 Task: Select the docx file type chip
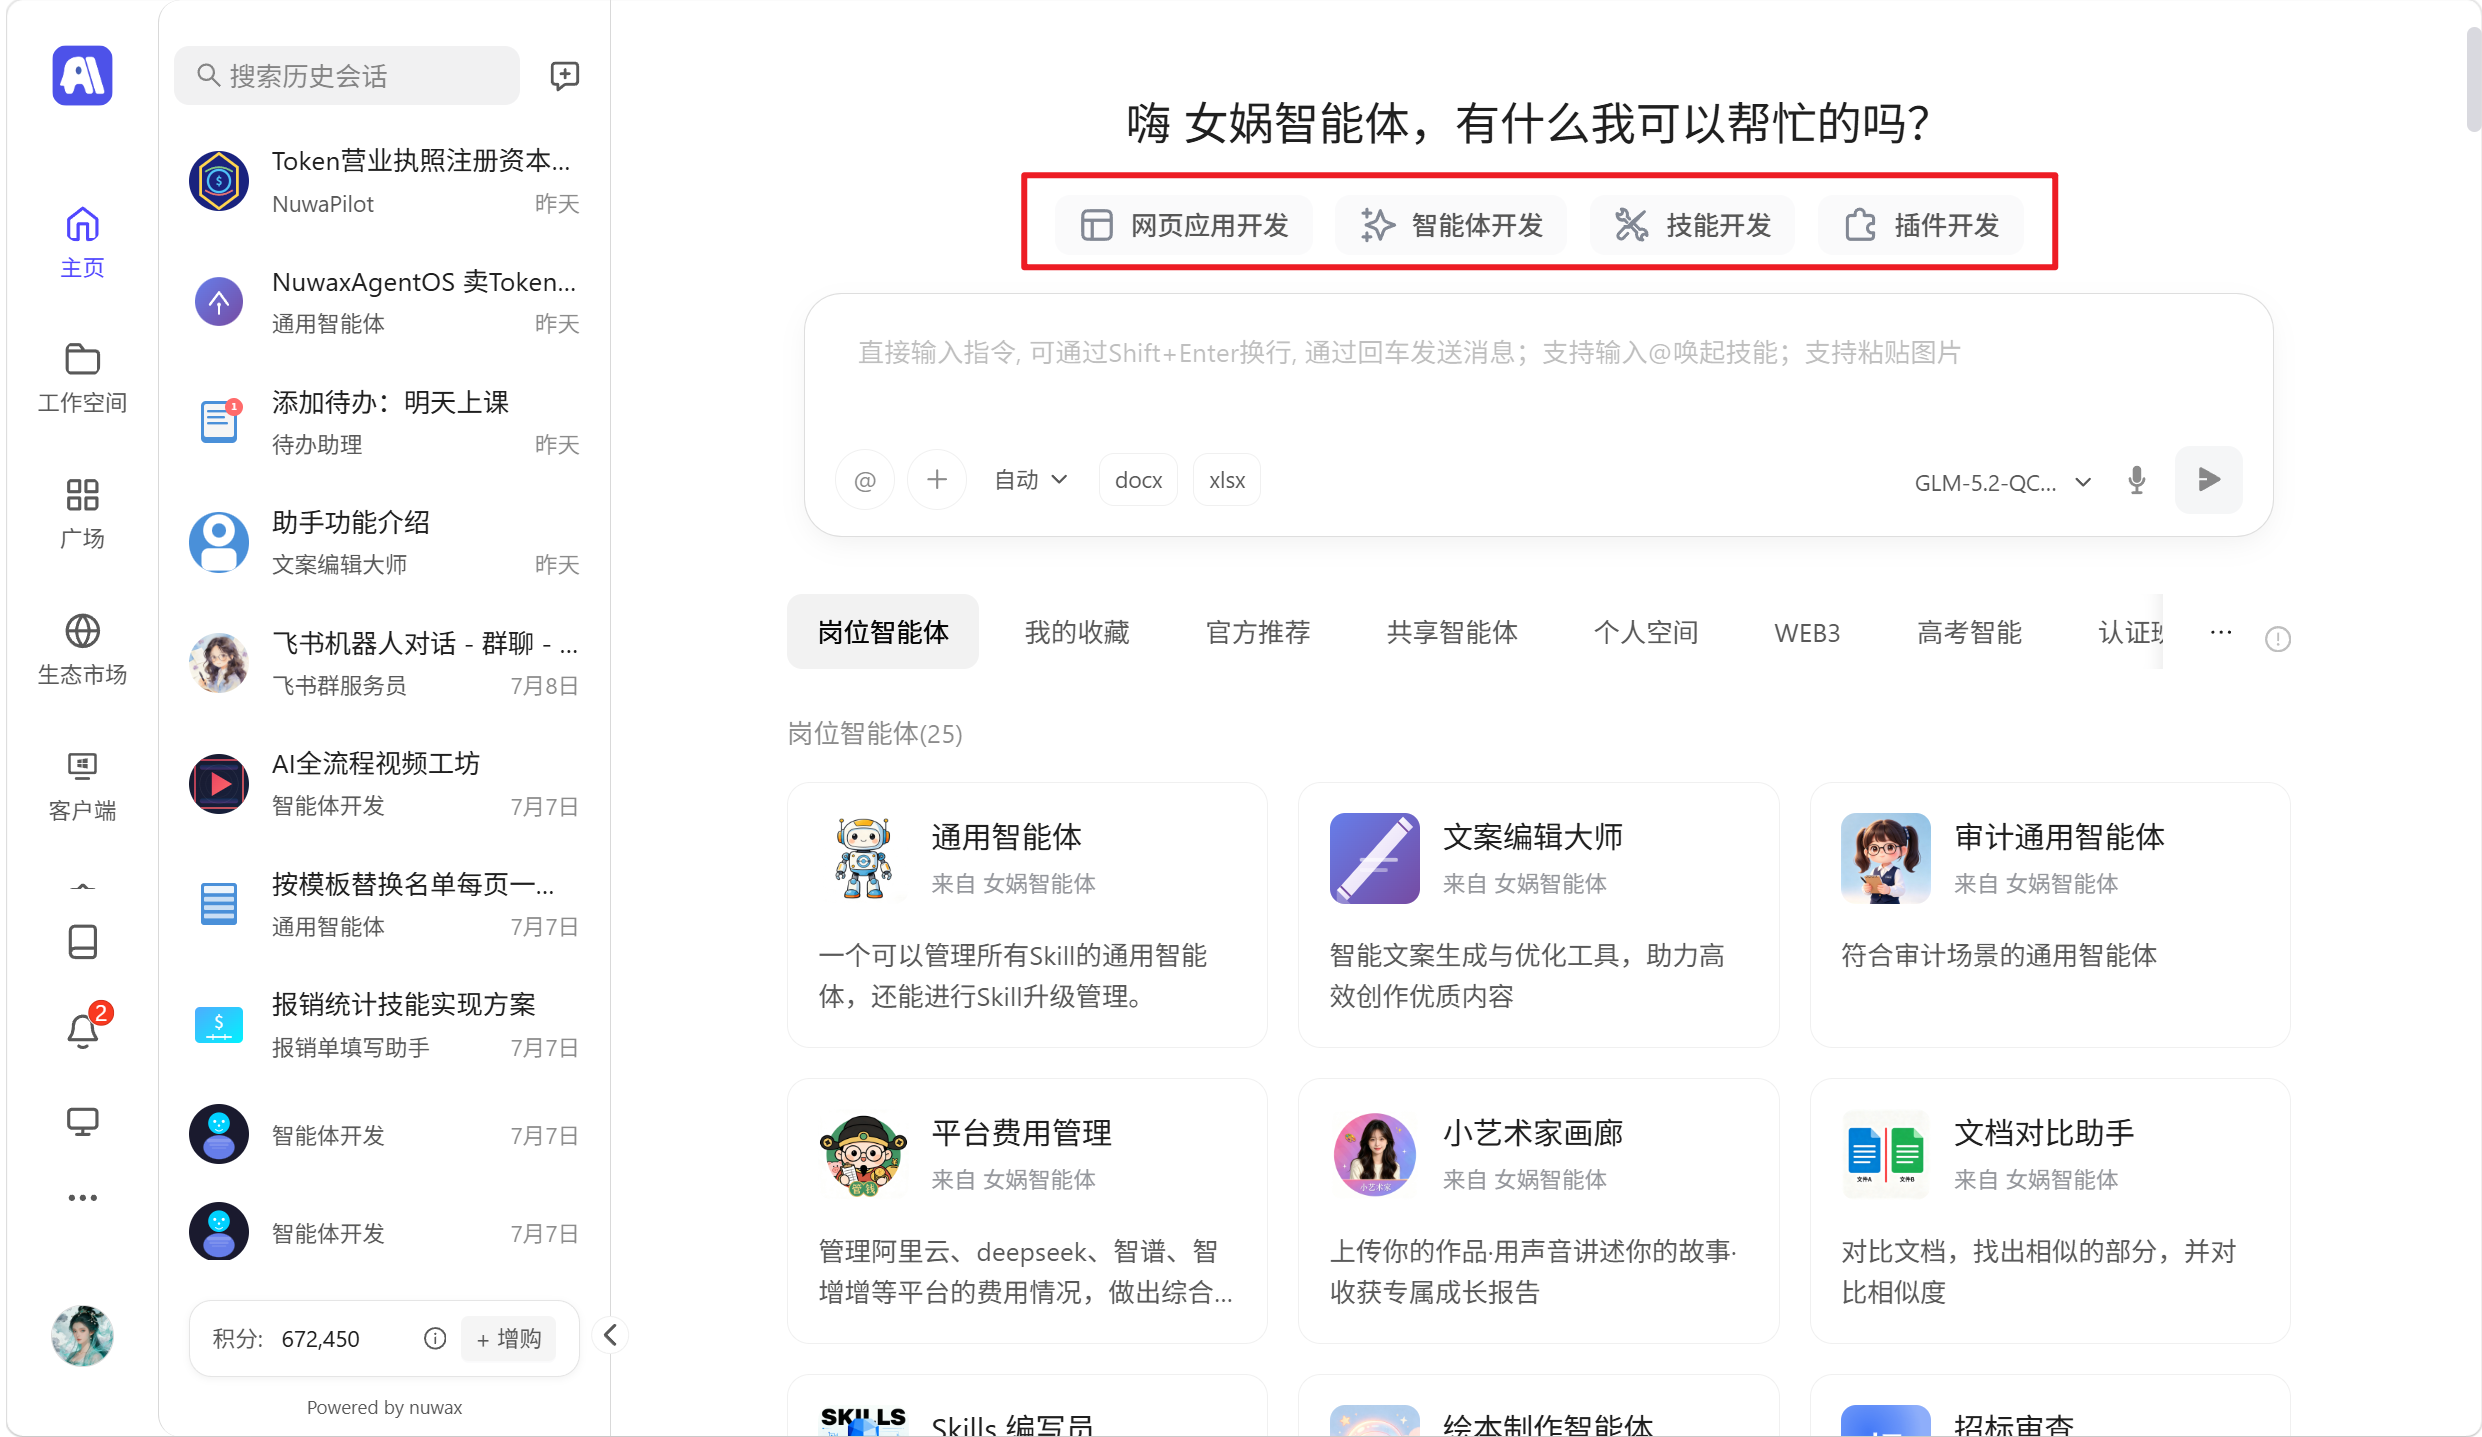coord(1138,480)
